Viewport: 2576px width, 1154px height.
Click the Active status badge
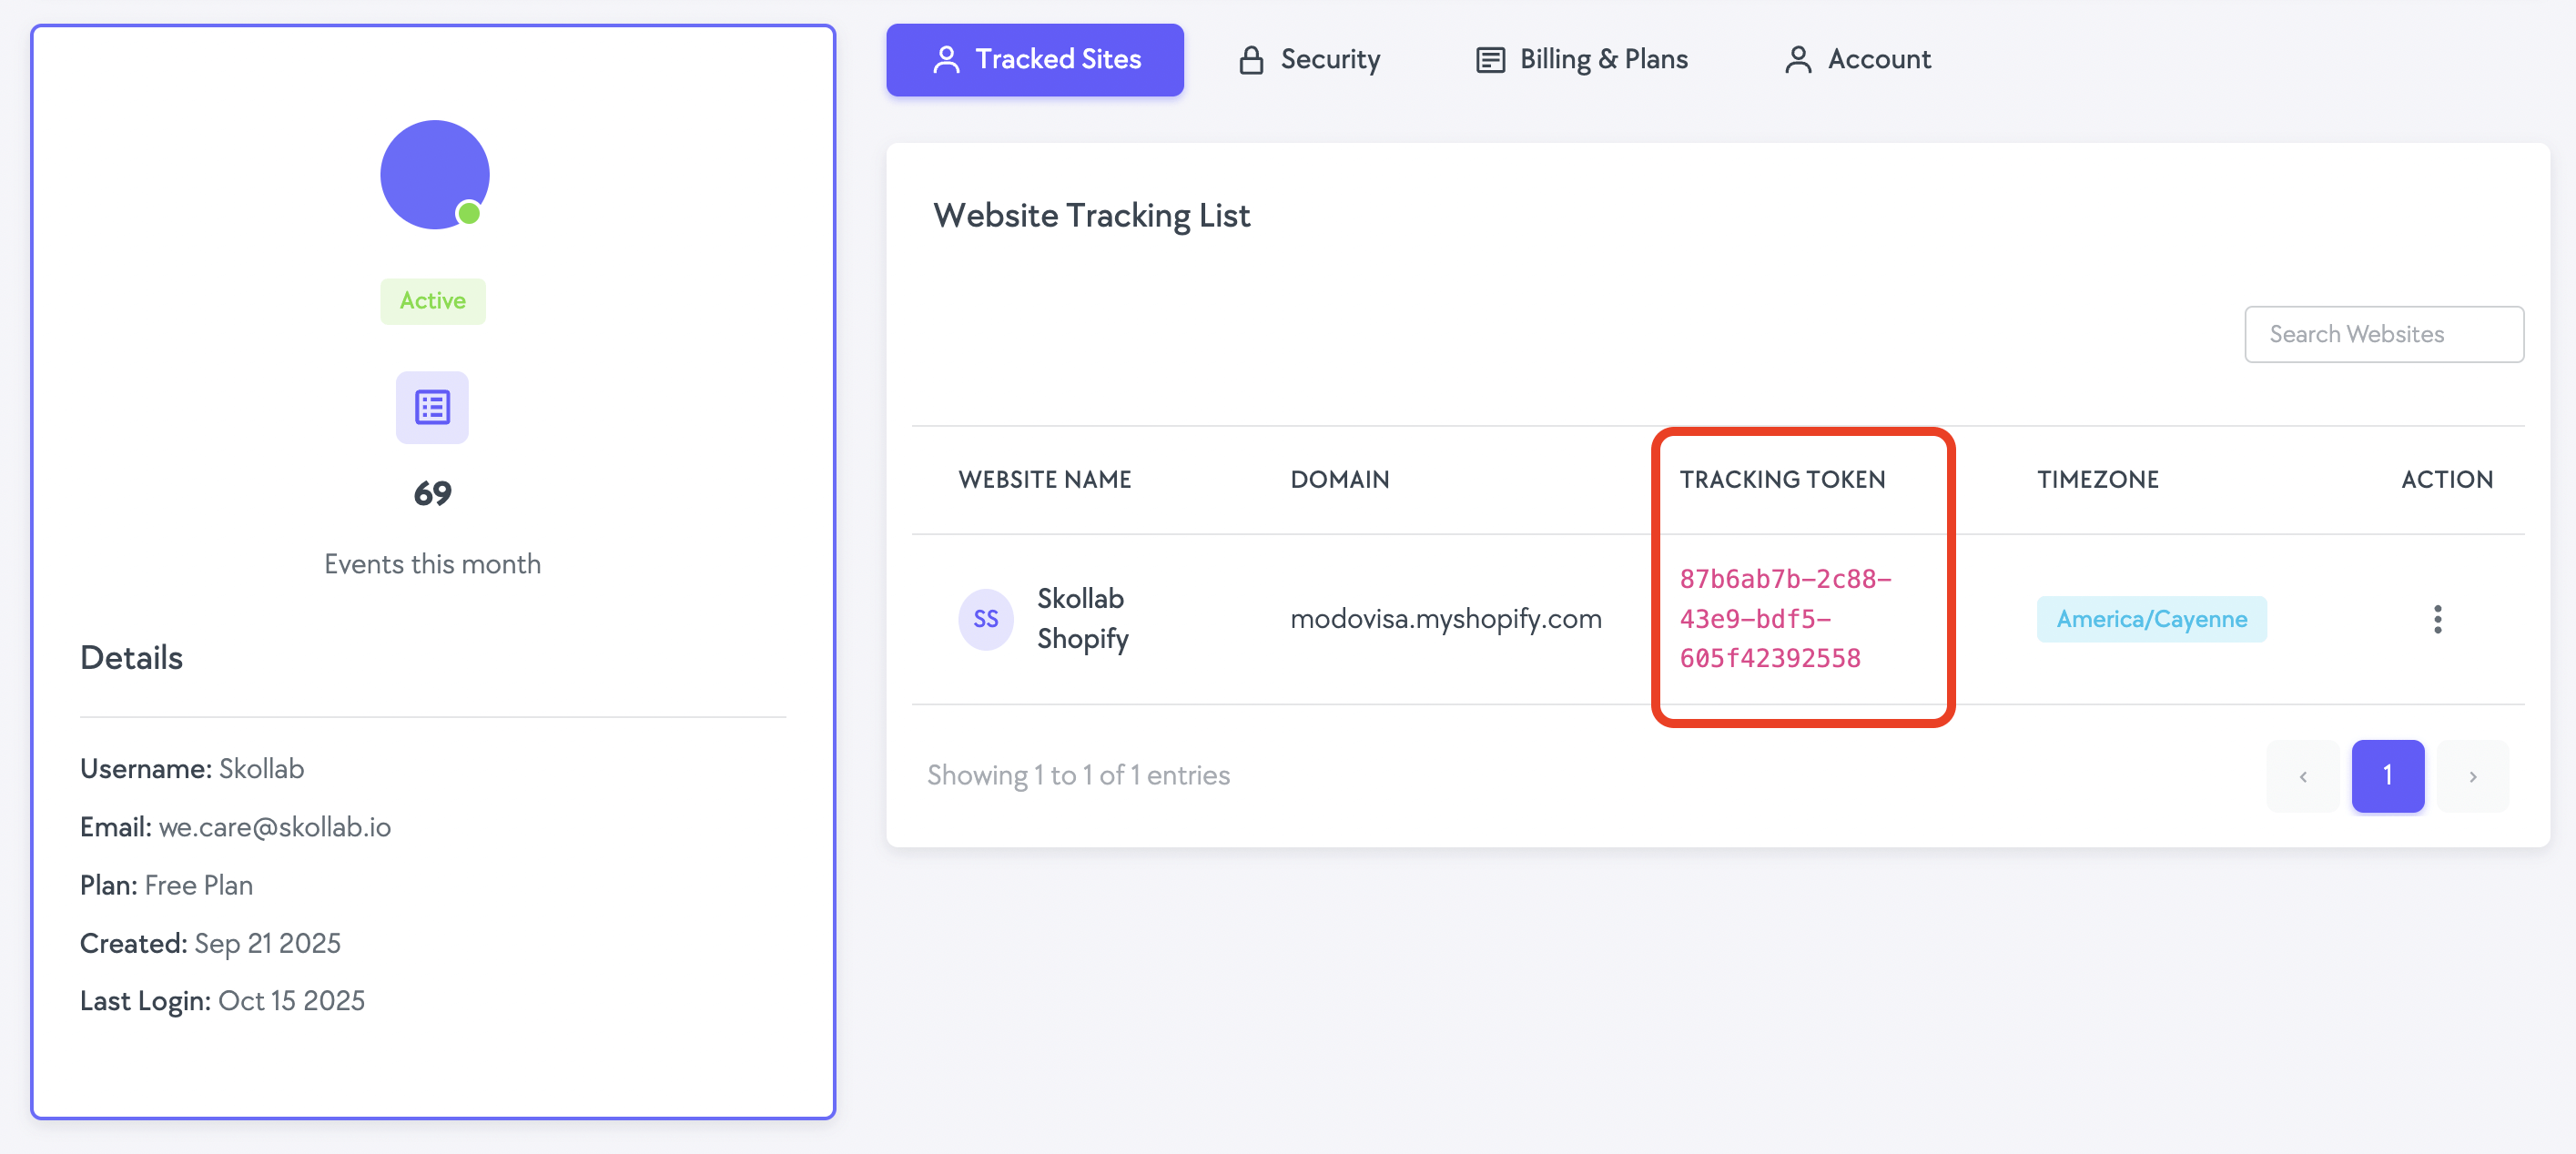click(432, 300)
